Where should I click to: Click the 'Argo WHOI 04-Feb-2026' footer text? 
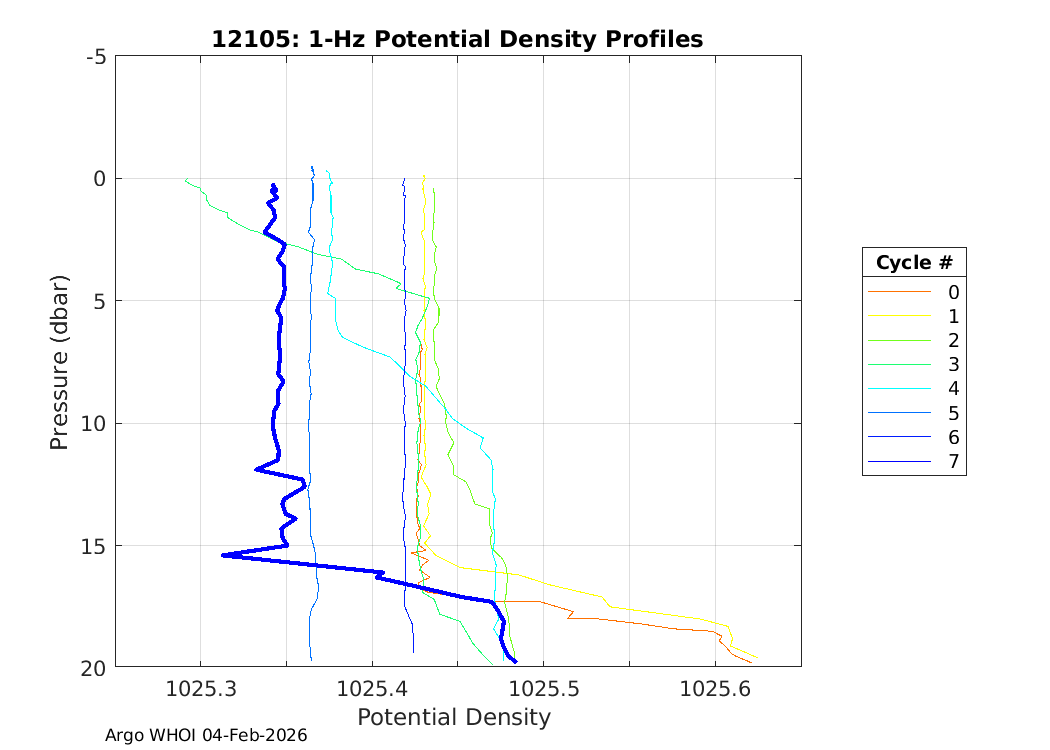click(206, 735)
